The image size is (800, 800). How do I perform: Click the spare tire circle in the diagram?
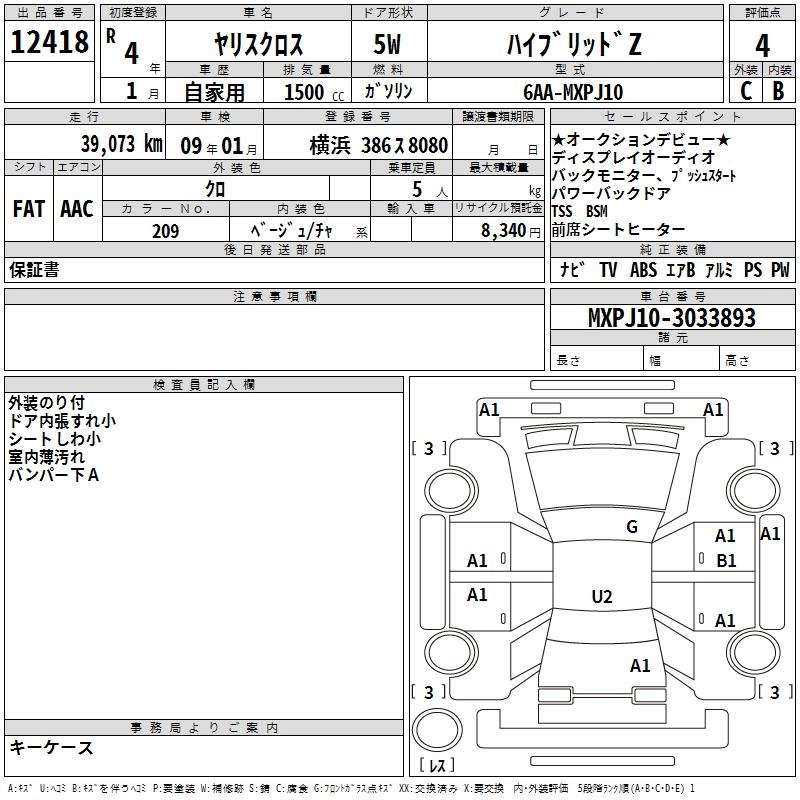[x=437, y=729]
